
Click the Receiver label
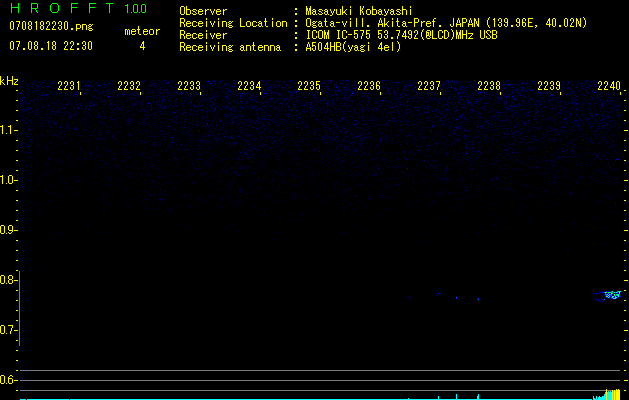coord(203,35)
